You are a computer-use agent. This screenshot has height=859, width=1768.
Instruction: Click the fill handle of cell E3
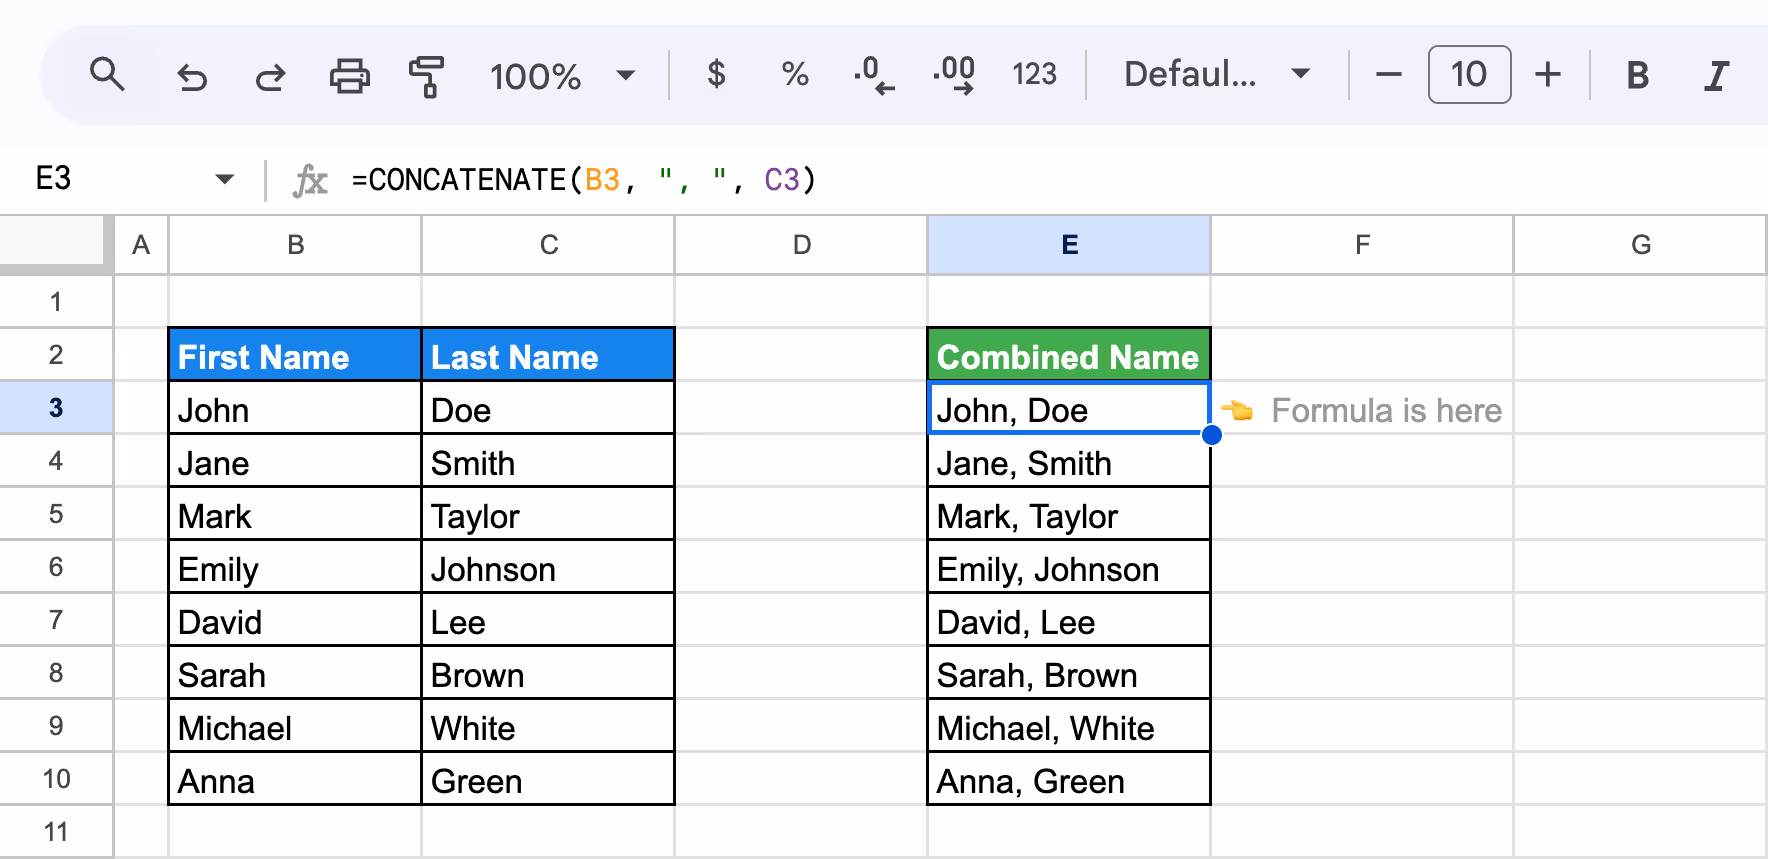tap(1211, 434)
